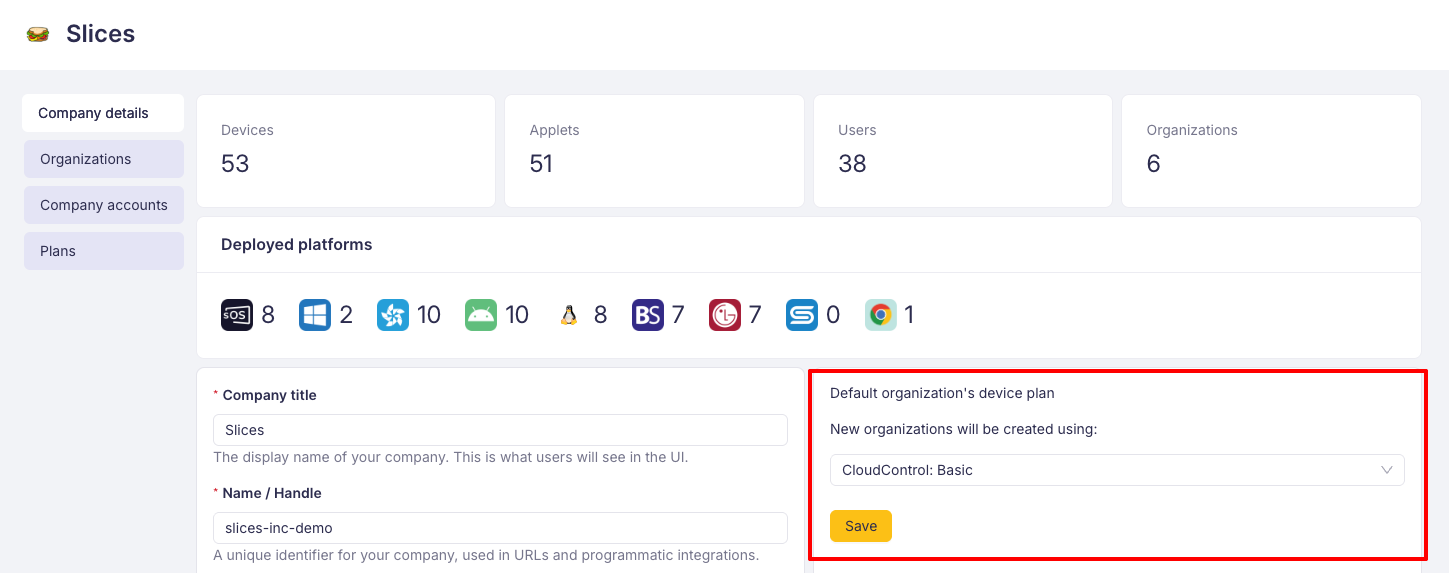Click the Windows platform icon
1449x573 pixels.
pyautogui.click(x=315, y=315)
